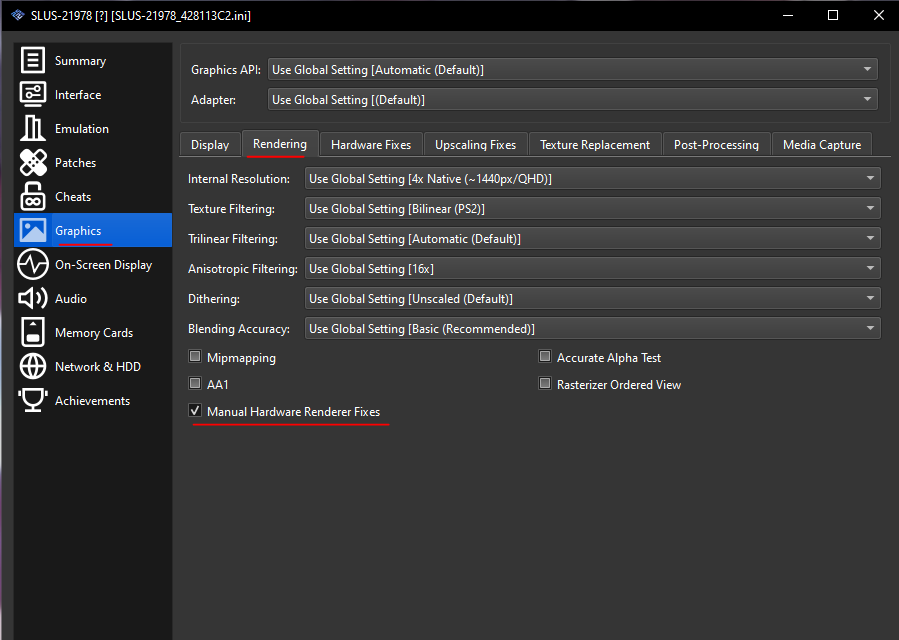899x640 pixels.
Task: Select the Interface sidebar icon
Action: (33, 94)
